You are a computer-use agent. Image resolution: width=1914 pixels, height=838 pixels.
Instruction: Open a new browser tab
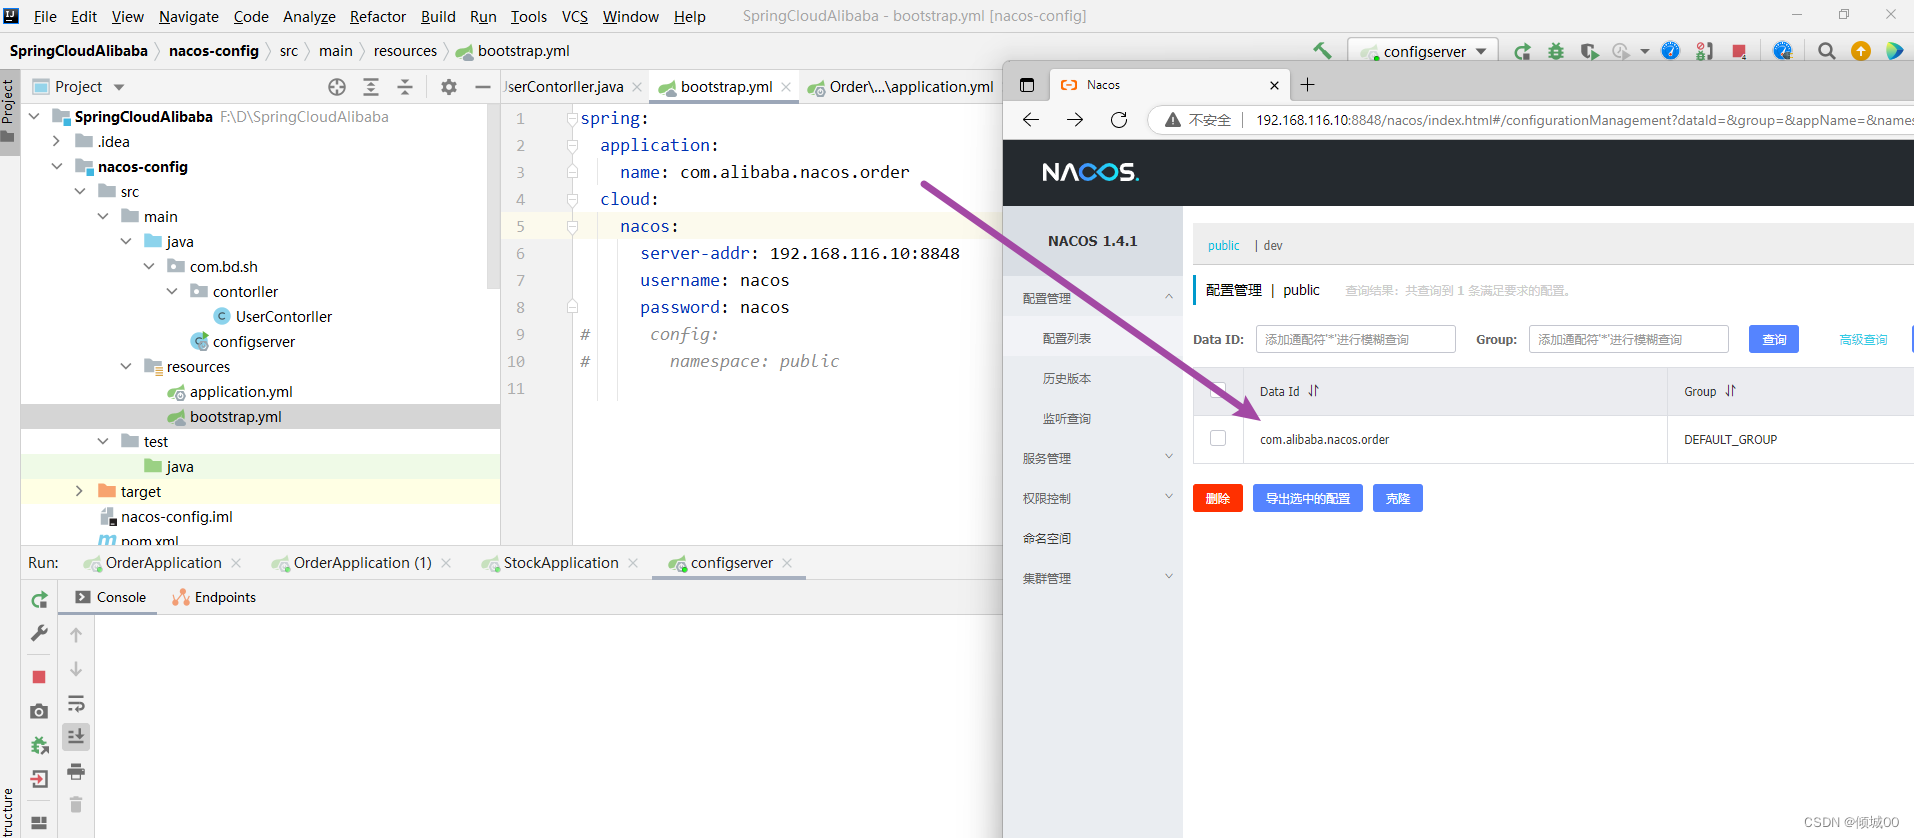(x=1307, y=85)
